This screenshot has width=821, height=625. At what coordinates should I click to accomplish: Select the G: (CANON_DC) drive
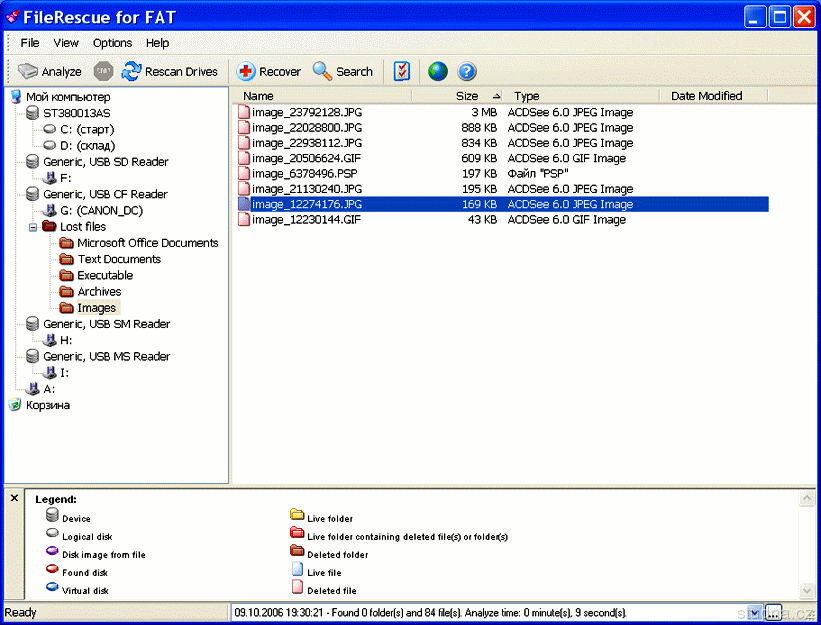coord(101,211)
